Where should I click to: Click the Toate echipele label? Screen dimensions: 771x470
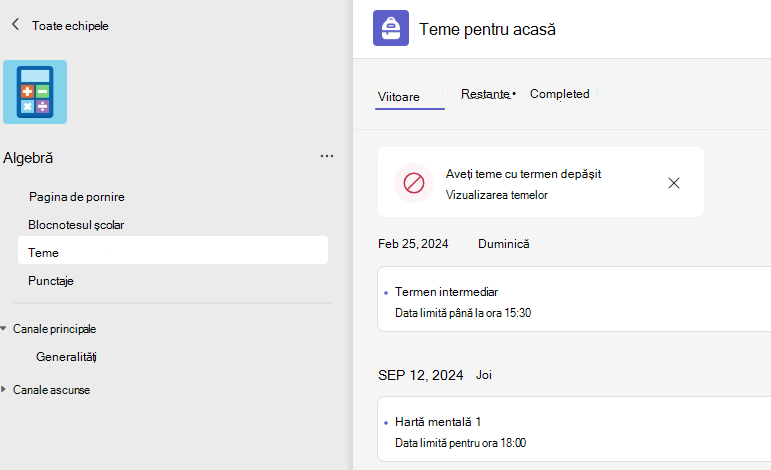click(70, 26)
